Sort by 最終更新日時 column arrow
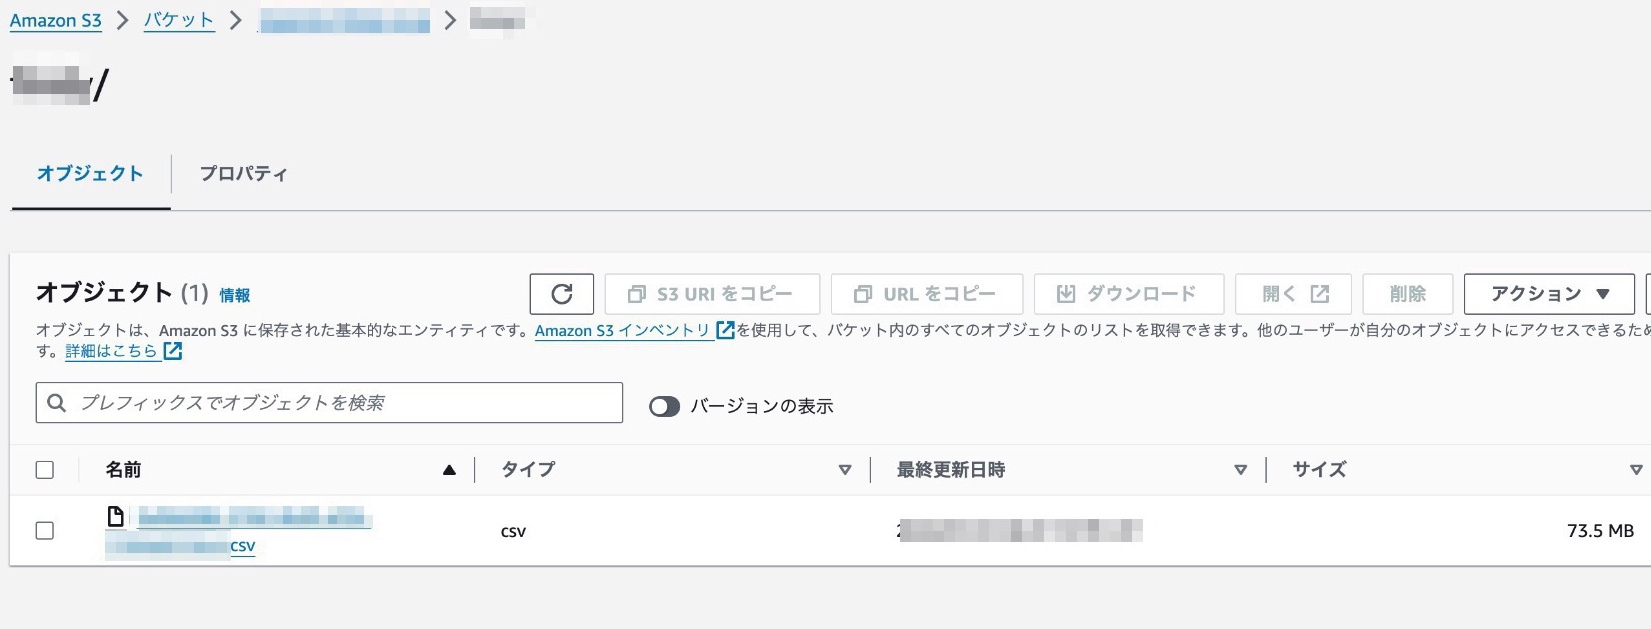Screen dimensions: 1651x629 point(1240,470)
